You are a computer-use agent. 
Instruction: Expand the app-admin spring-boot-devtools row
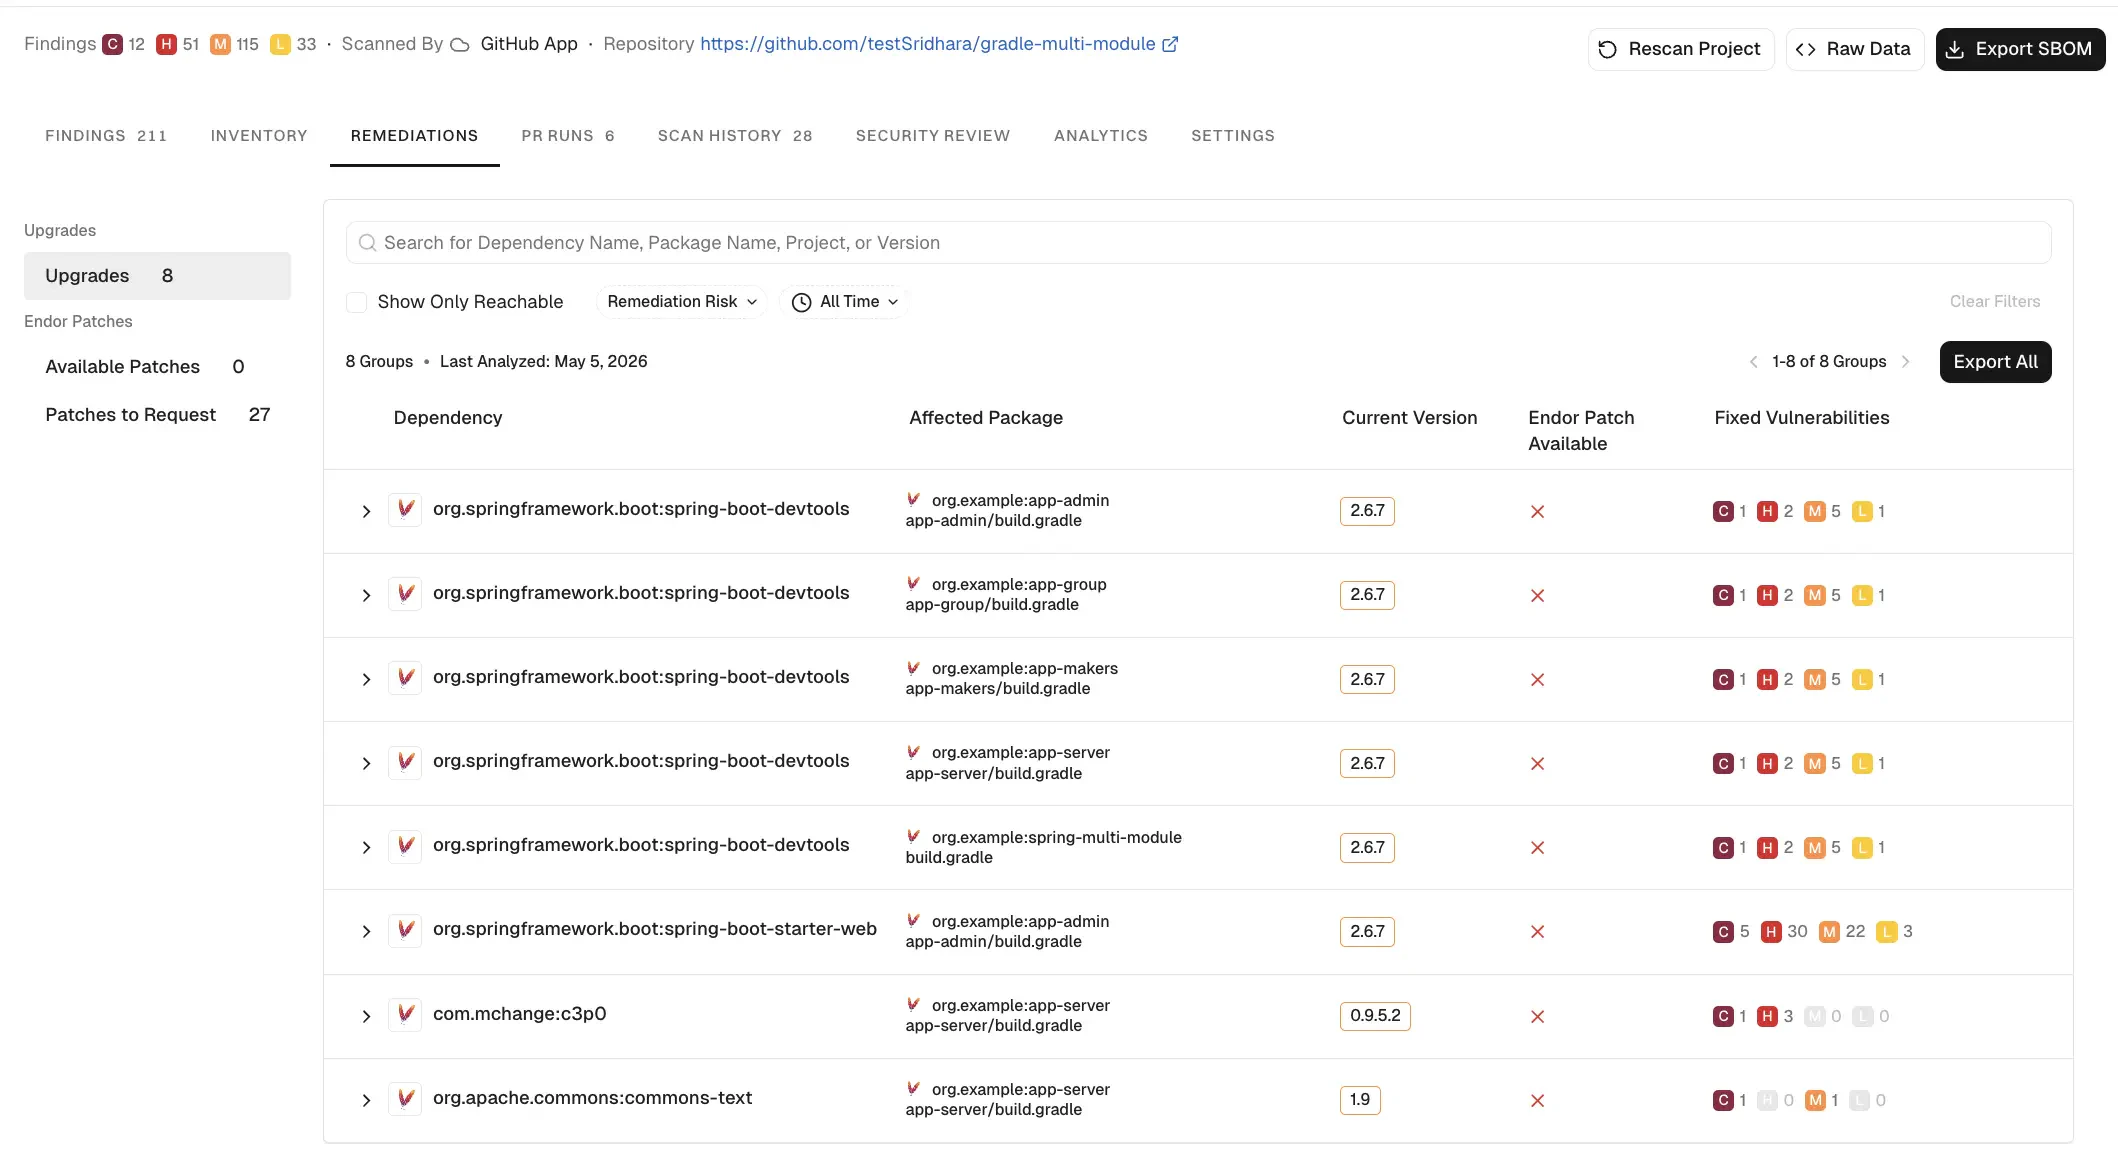[x=366, y=511]
